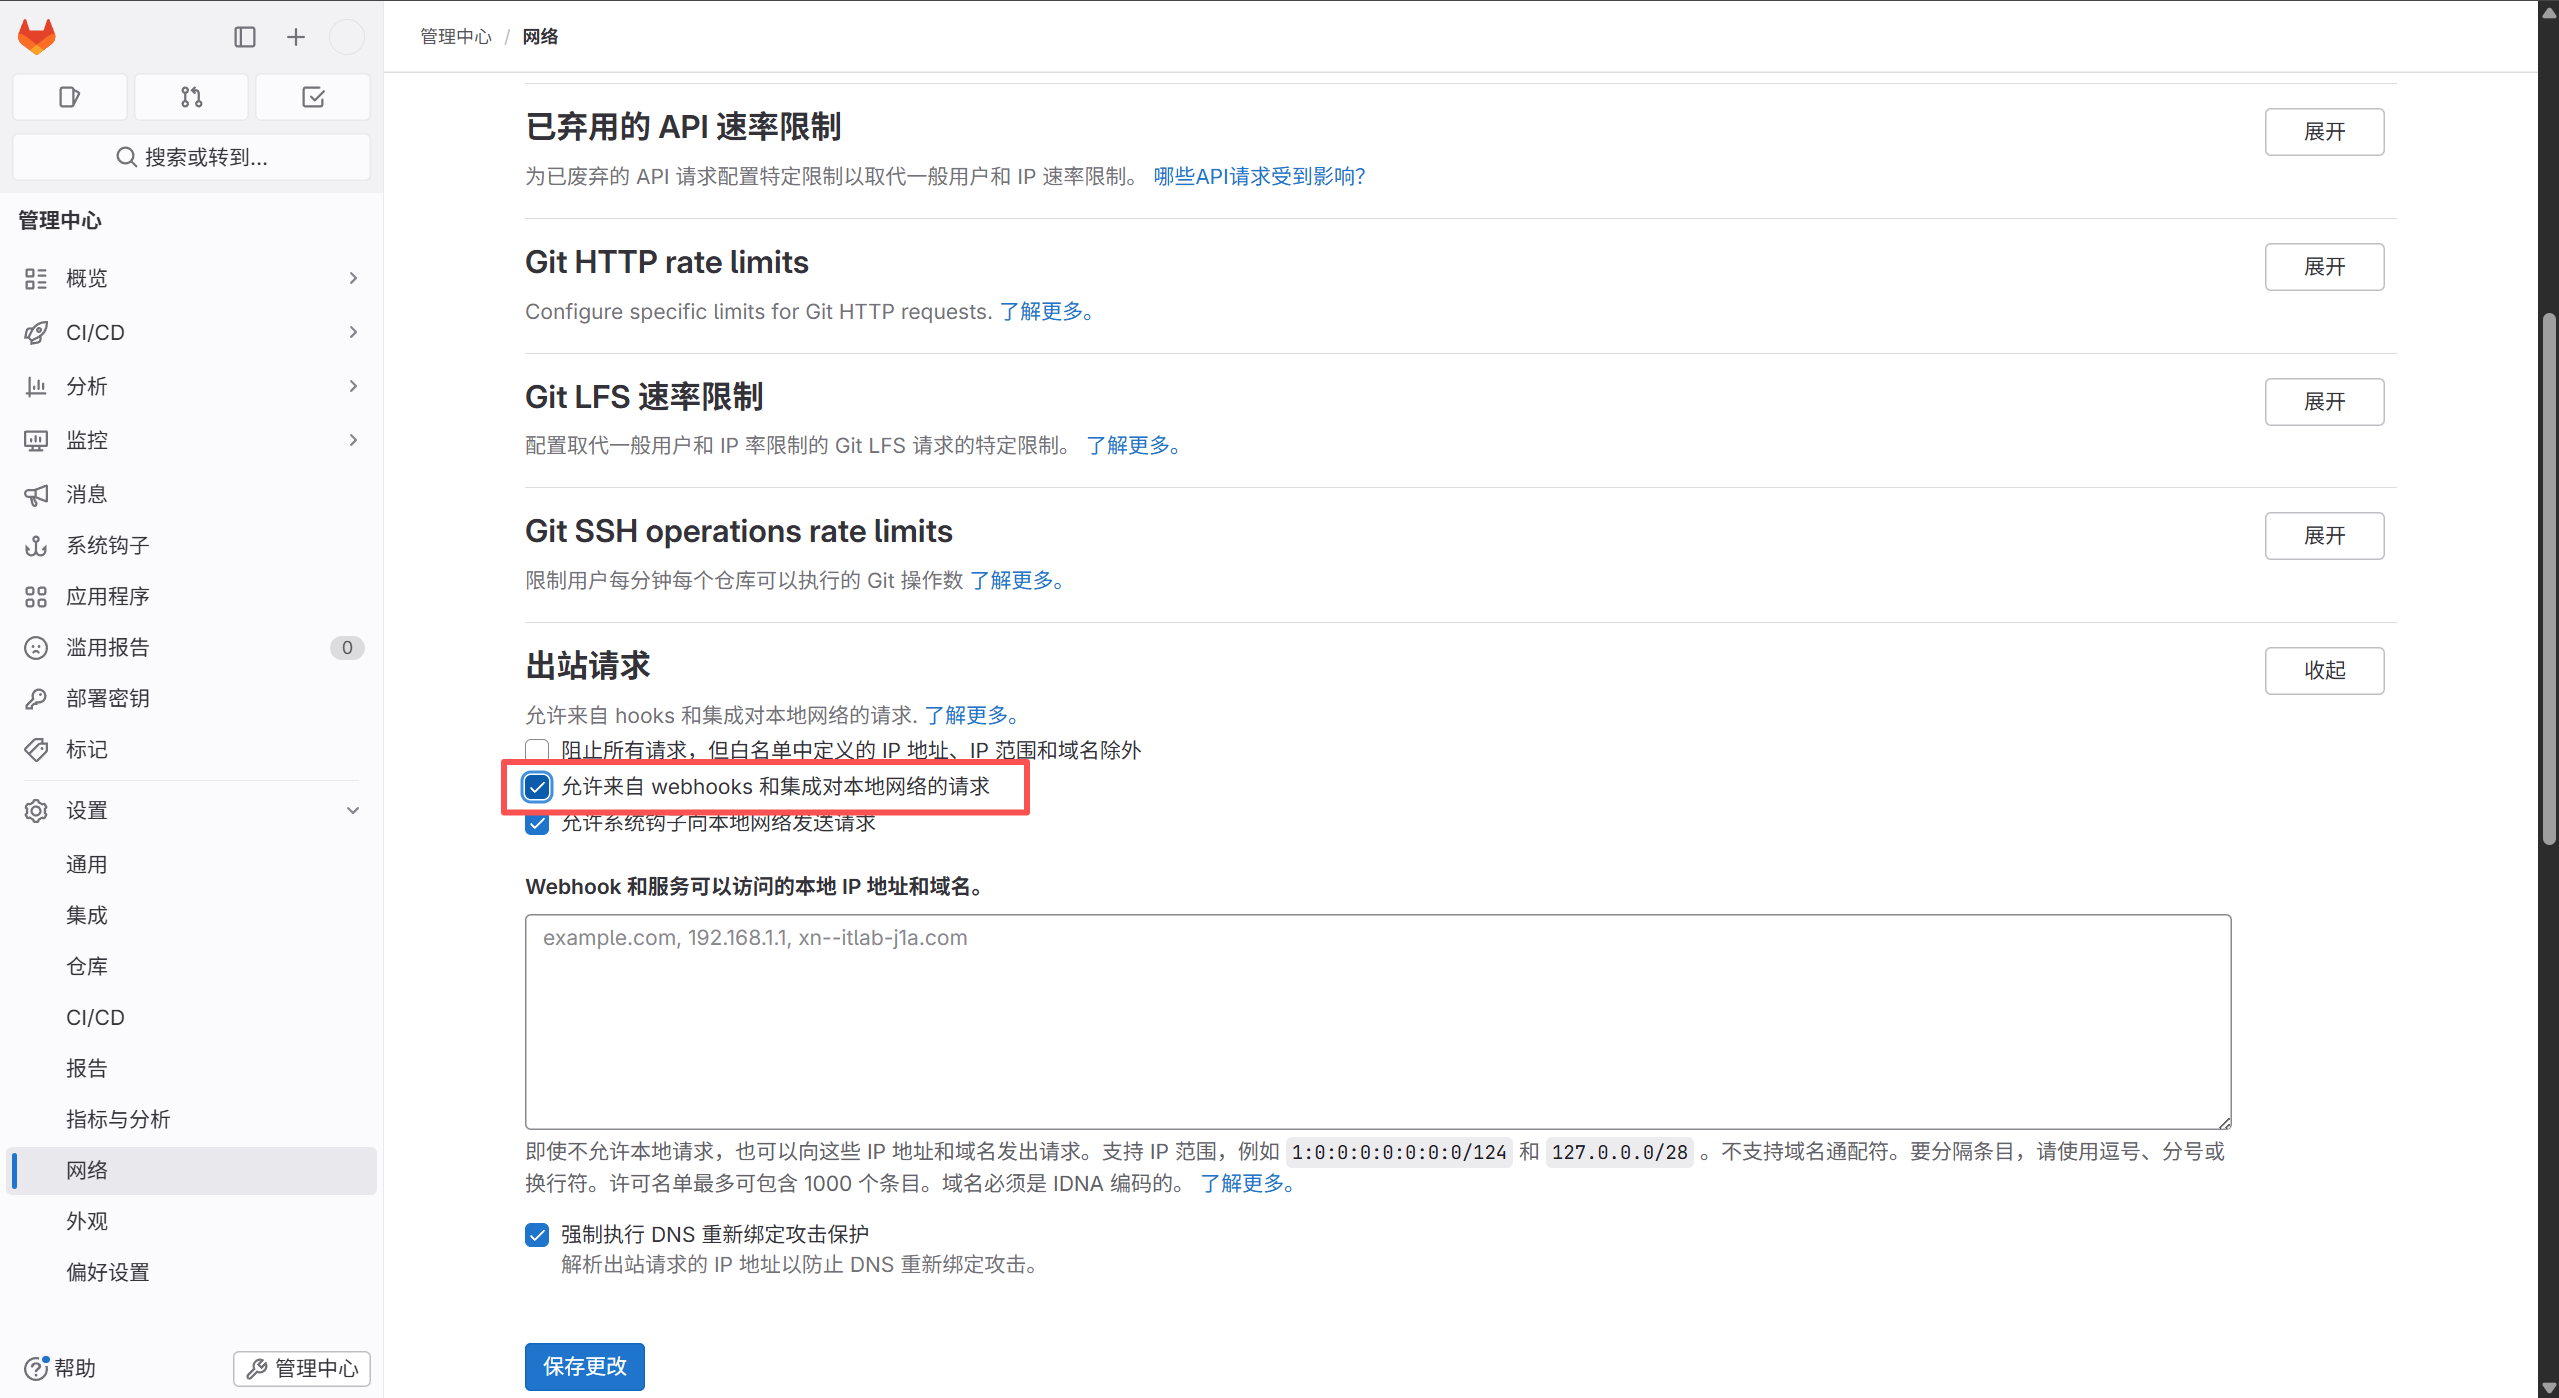Click the 保存更改 button
2559x1398 pixels.
(x=584, y=1366)
